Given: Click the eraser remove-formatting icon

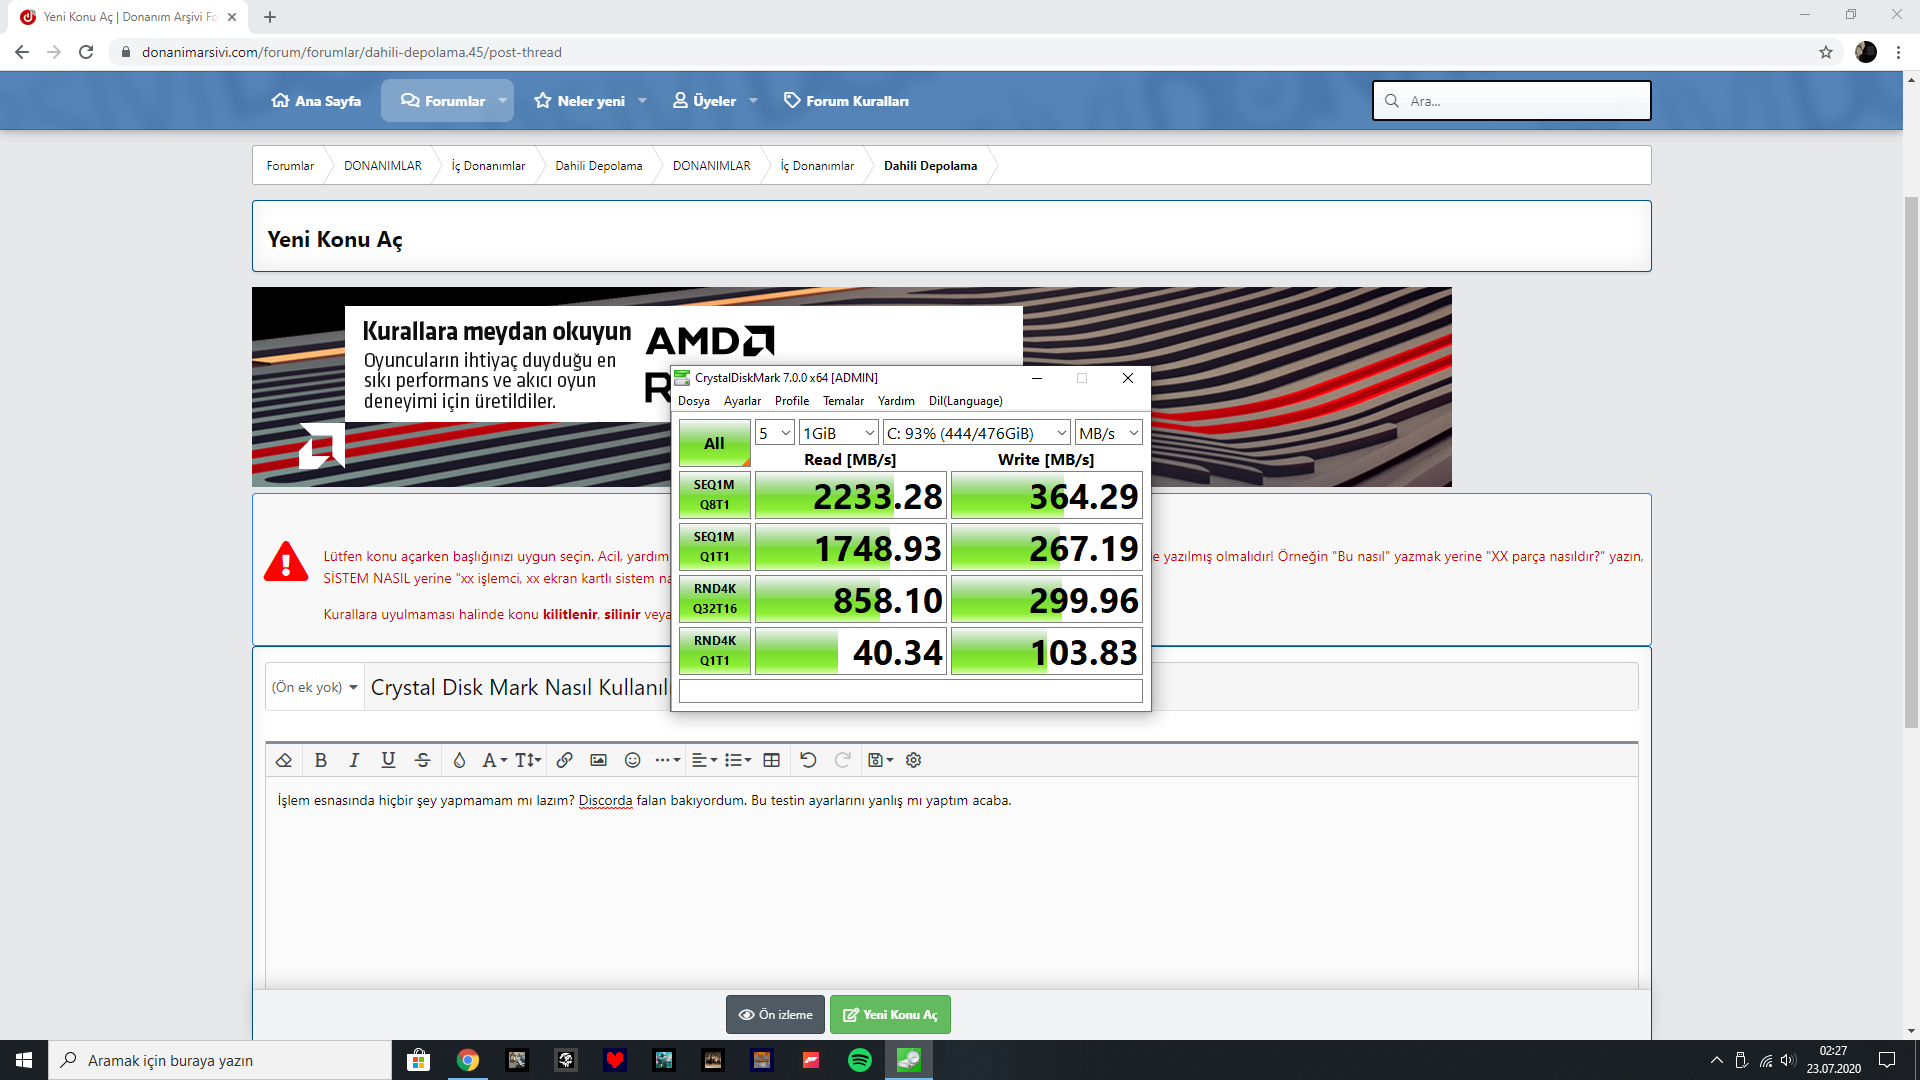Looking at the screenshot, I should [x=284, y=760].
